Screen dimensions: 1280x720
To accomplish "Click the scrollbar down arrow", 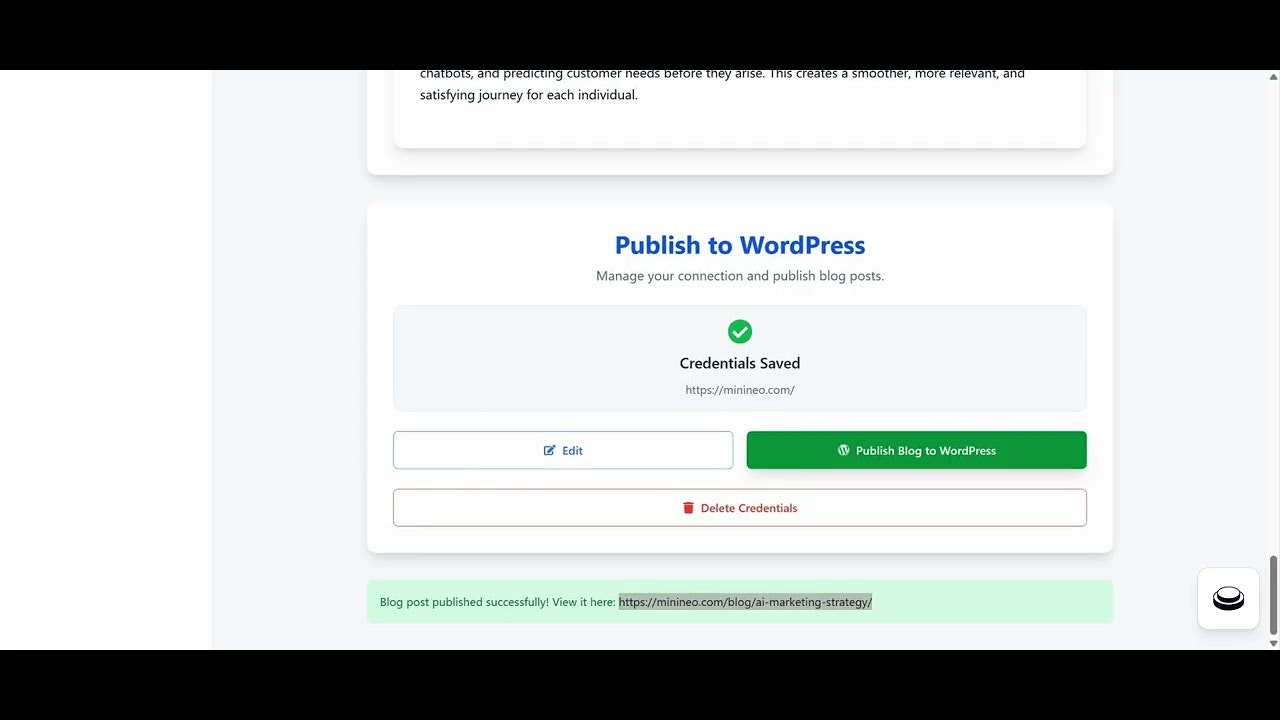I will pyautogui.click(x=1273, y=643).
